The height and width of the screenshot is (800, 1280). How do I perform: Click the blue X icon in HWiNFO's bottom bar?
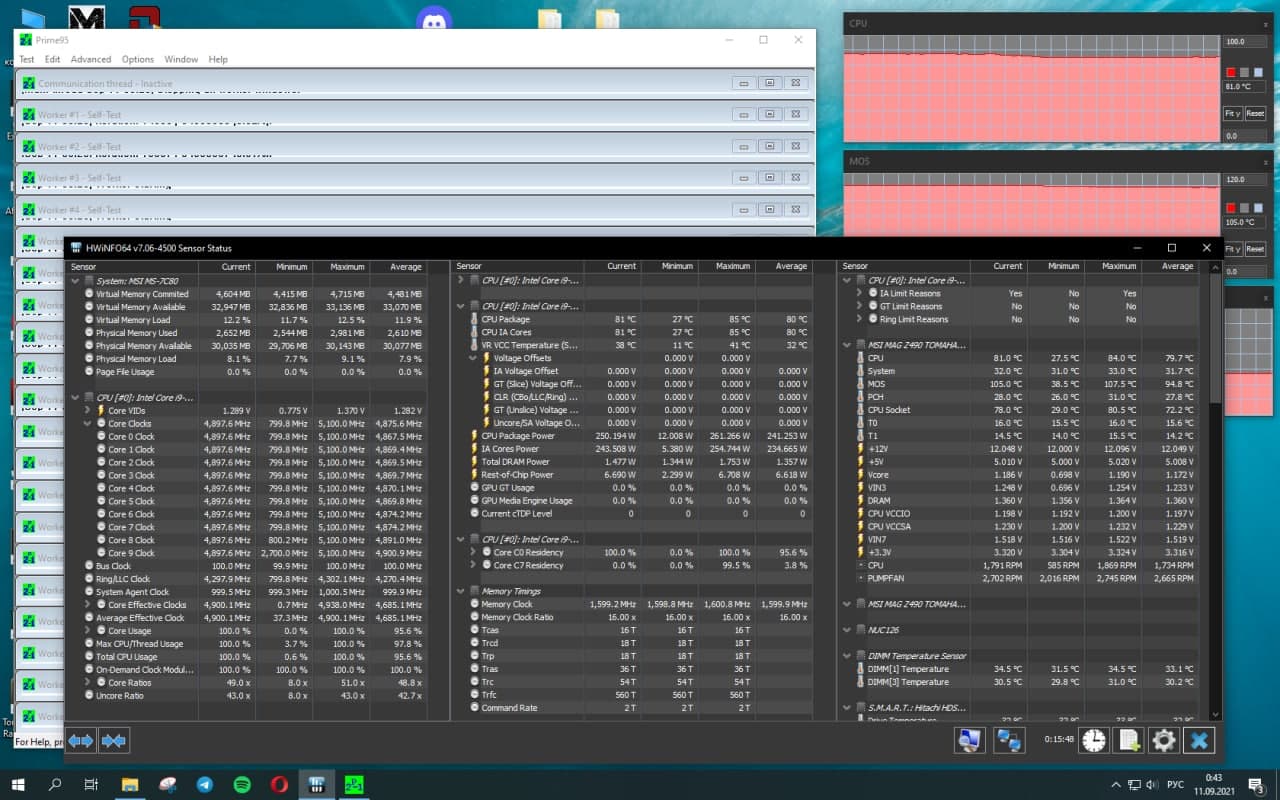[1199, 740]
